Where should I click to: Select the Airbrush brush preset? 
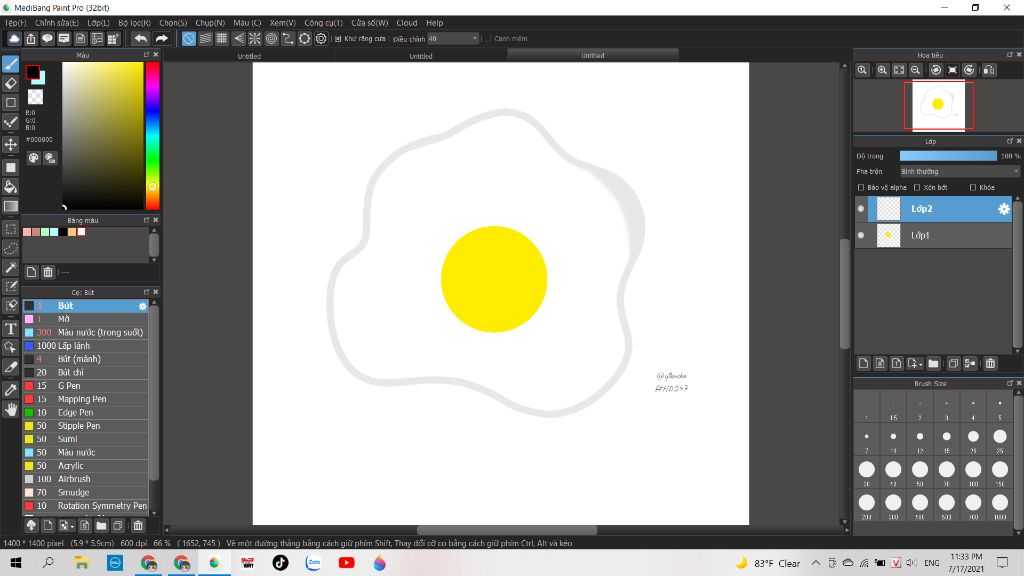point(86,479)
